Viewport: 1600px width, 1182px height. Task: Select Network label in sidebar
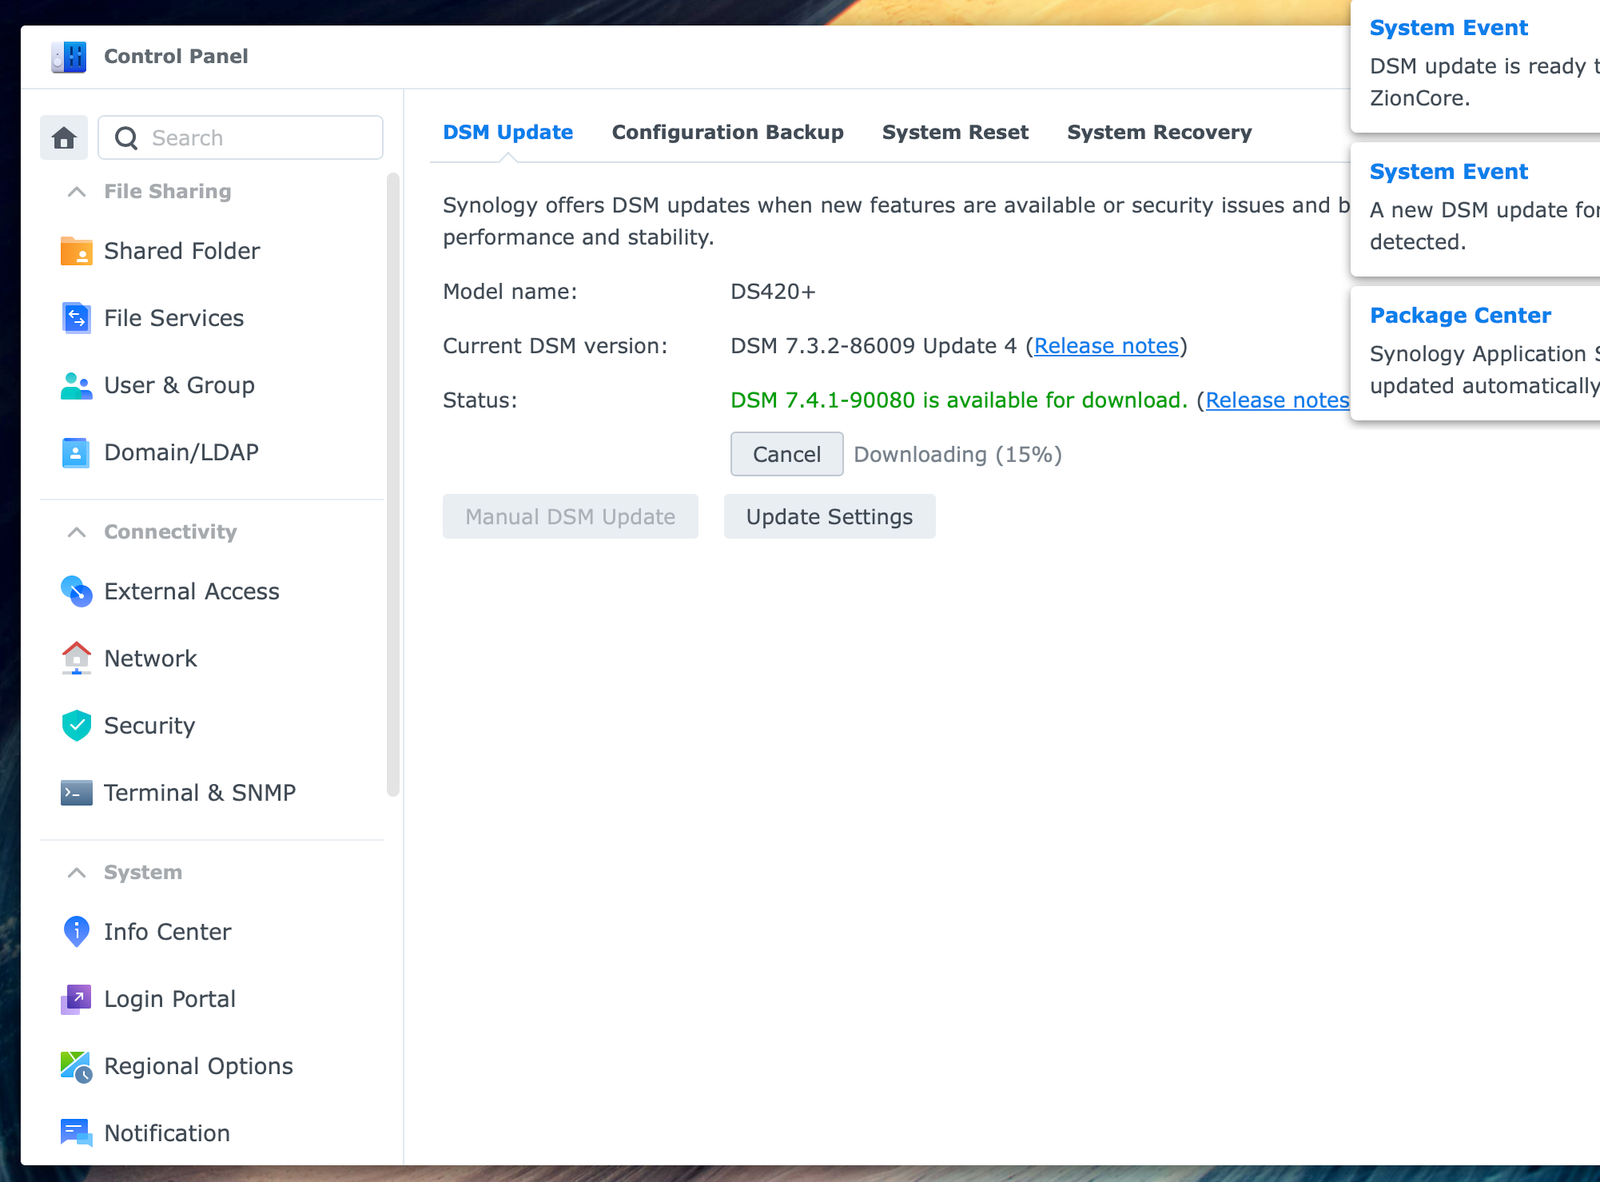coord(150,658)
